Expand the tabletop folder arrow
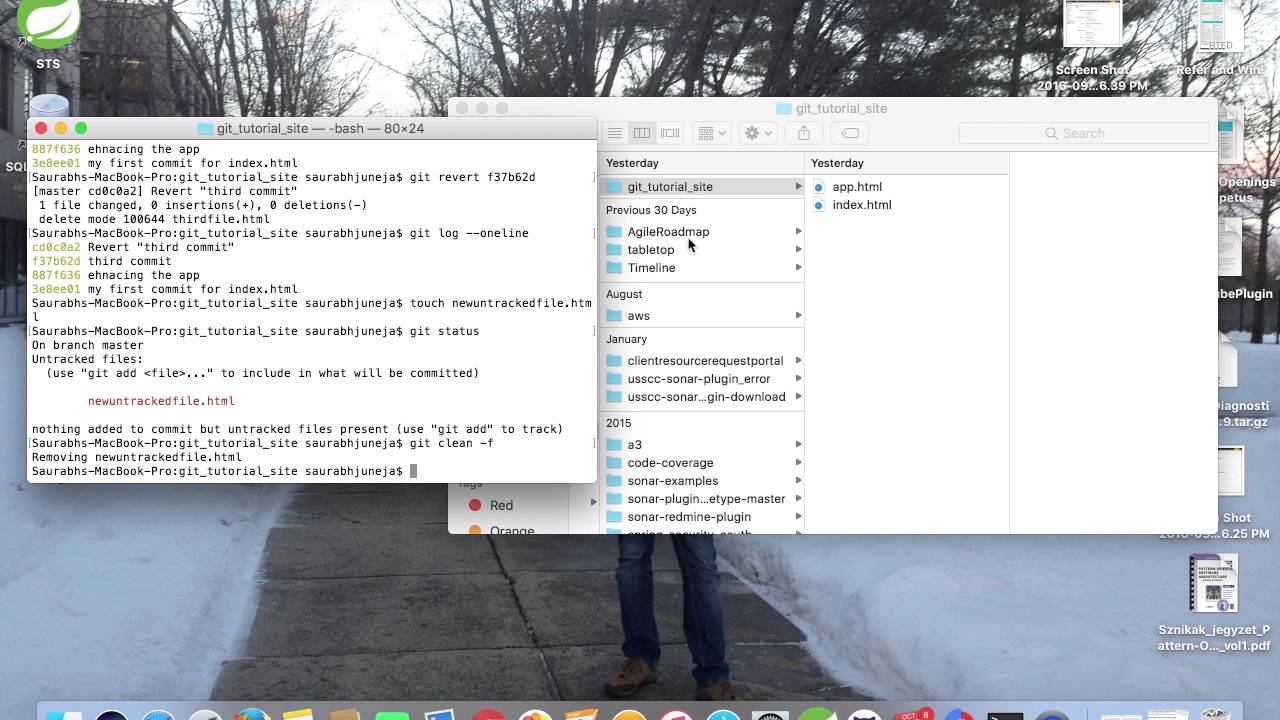 tap(798, 250)
